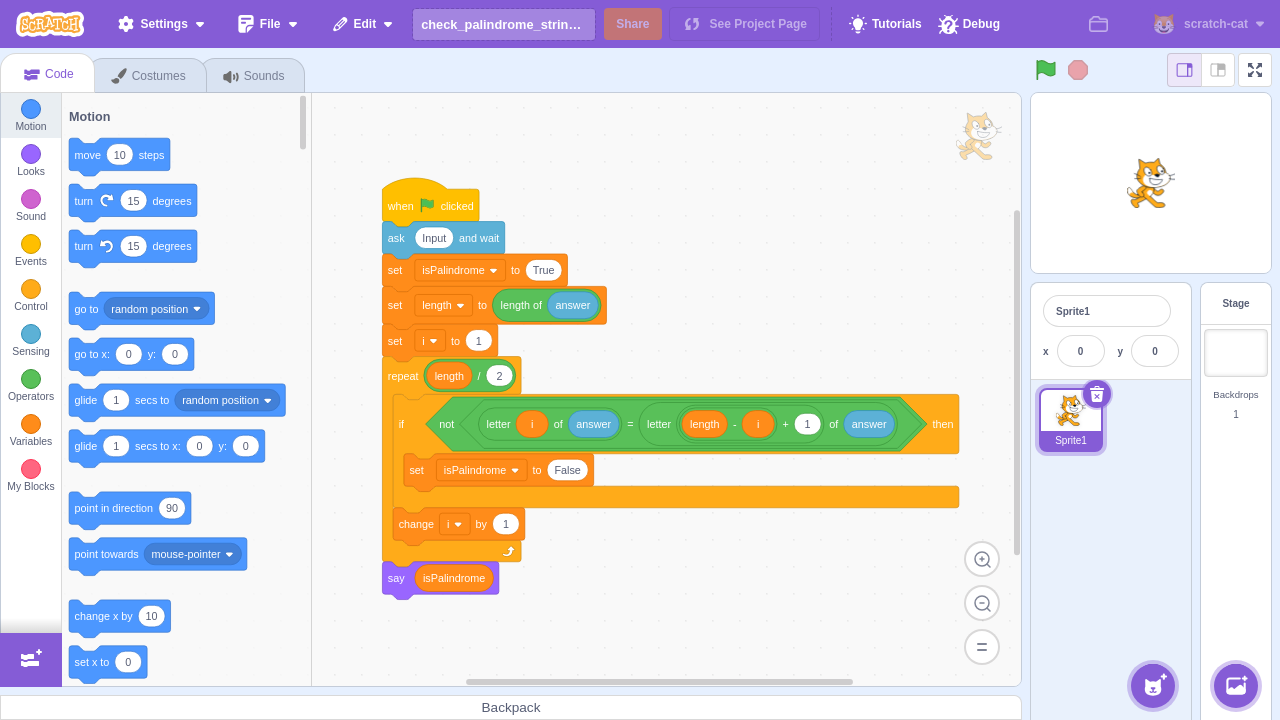The height and width of the screenshot is (720, 1280).
Task: Click the 'Input' text in ask block
Action: (x=434, y=238)
